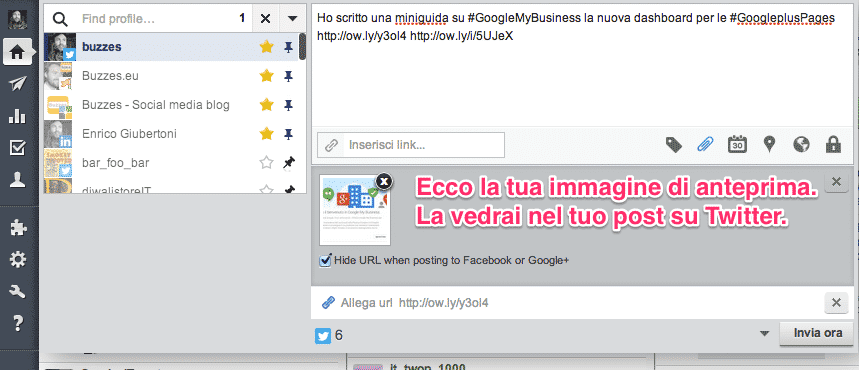Toggle favorite star for bar_foo_bar
Image resolution: width=859 pixels, height=370 pixels.
[x=266, y=162]
